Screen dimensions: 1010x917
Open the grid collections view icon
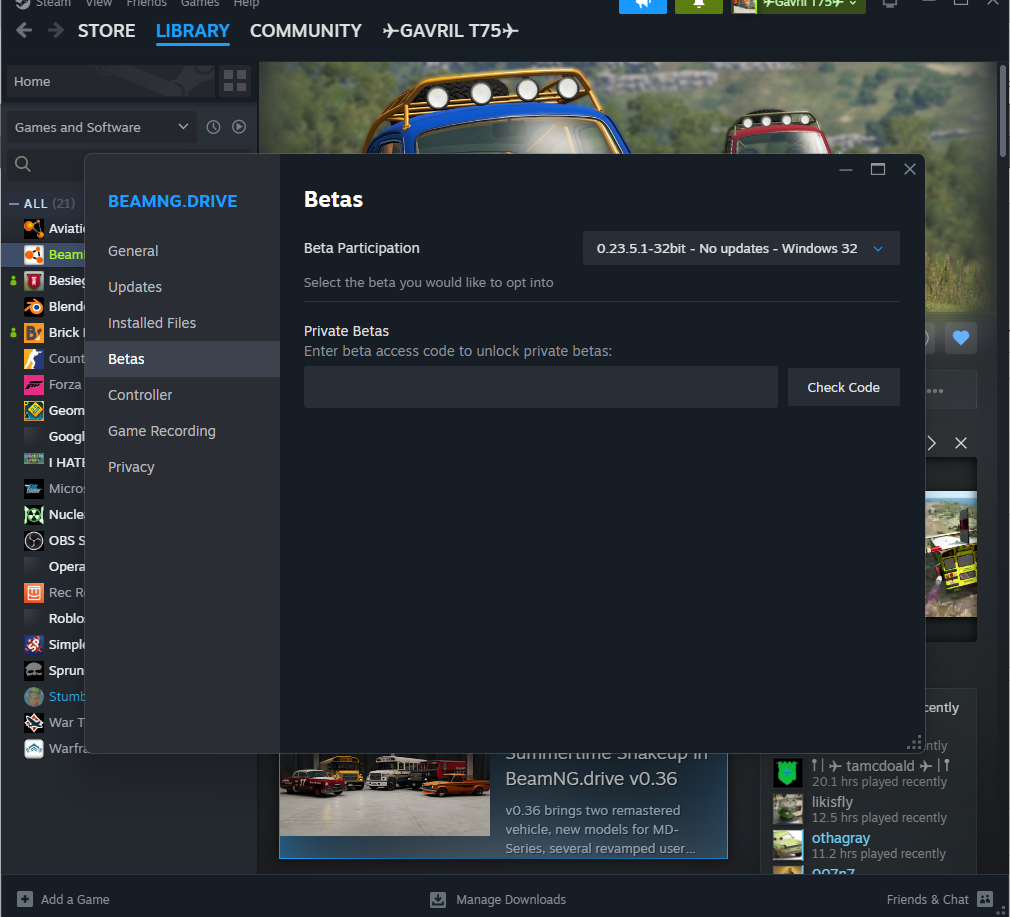[x=234, y=81]
